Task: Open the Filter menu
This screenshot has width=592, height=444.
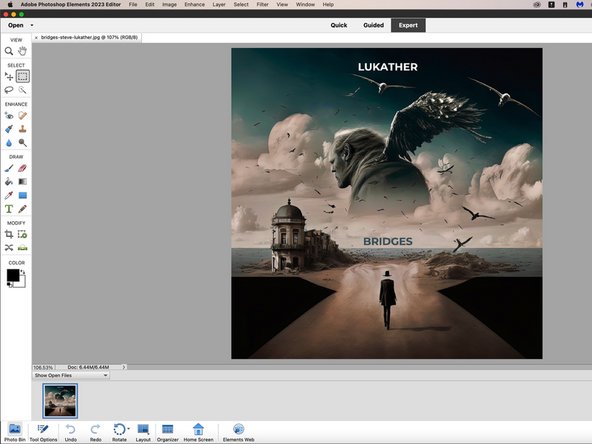Action: click(x=262, y=5)
